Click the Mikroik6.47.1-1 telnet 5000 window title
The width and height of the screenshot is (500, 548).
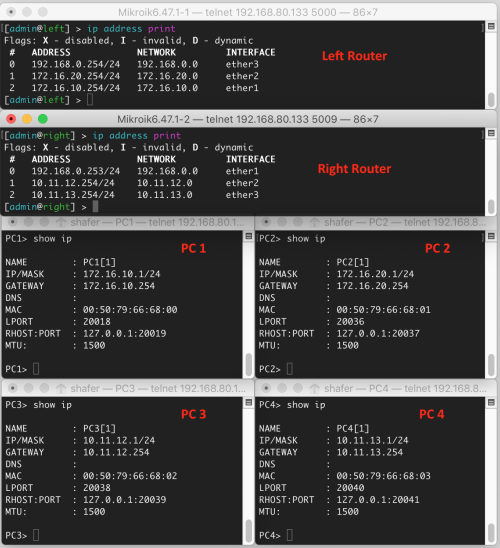[x=248, y=12]
